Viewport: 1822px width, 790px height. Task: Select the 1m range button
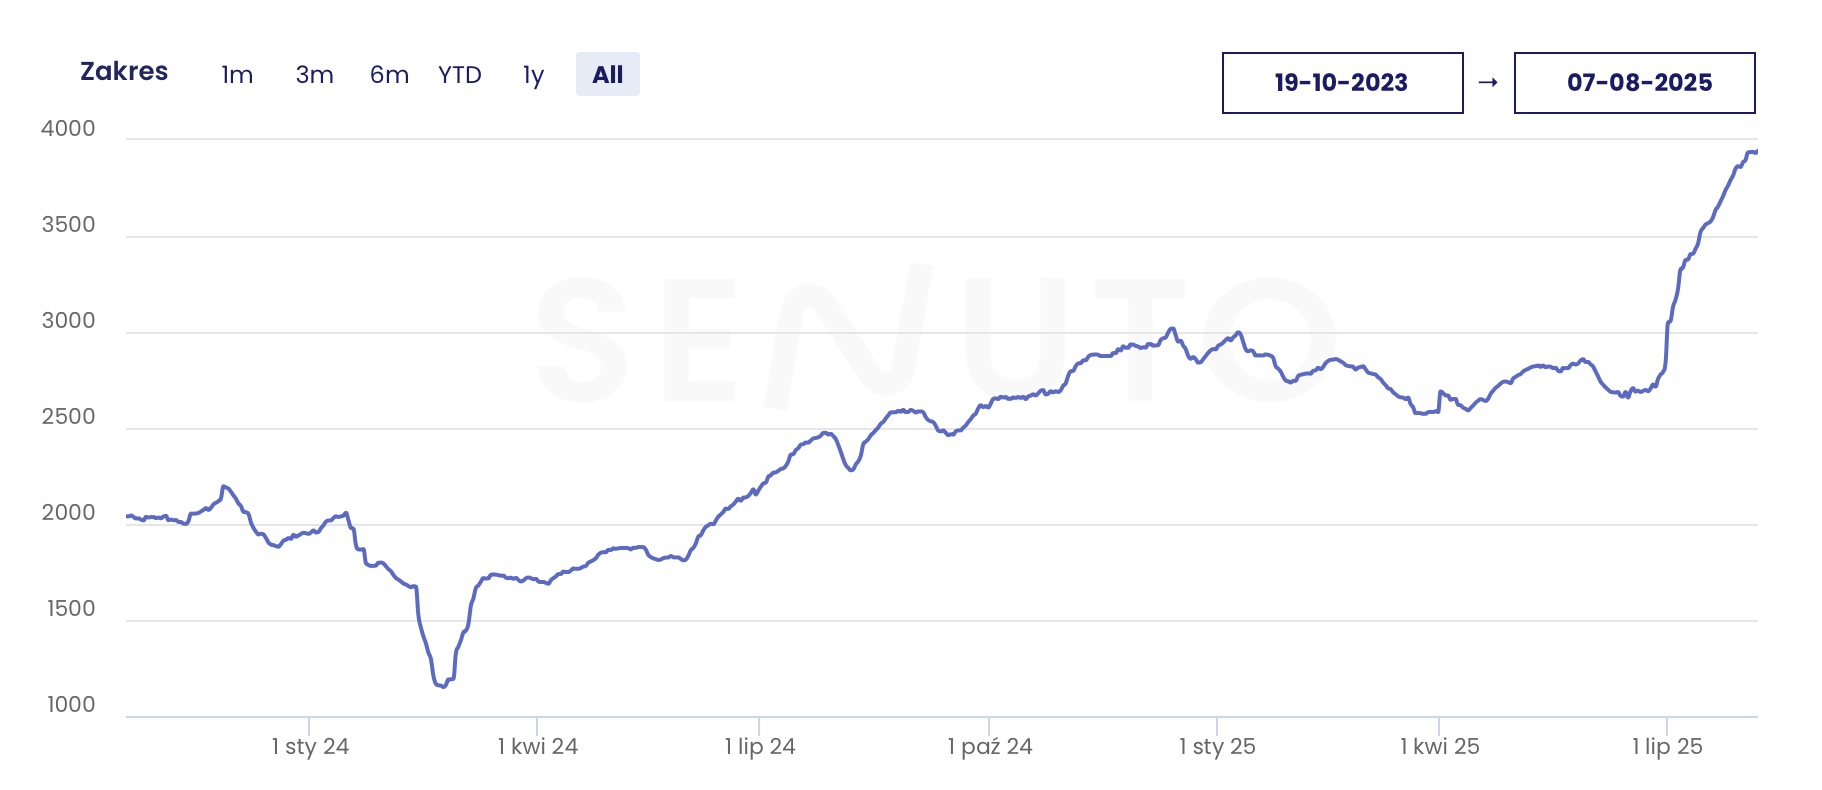click(237, 75)
